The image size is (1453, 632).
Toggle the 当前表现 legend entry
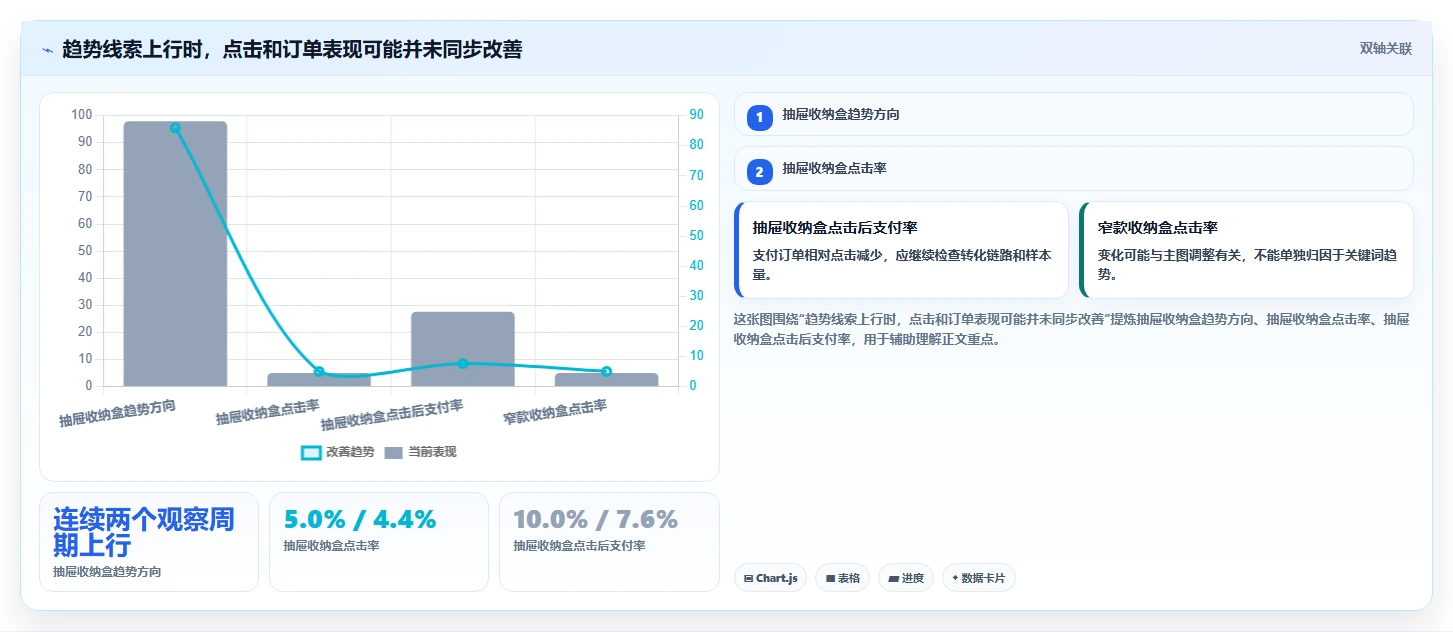point(421,452)
